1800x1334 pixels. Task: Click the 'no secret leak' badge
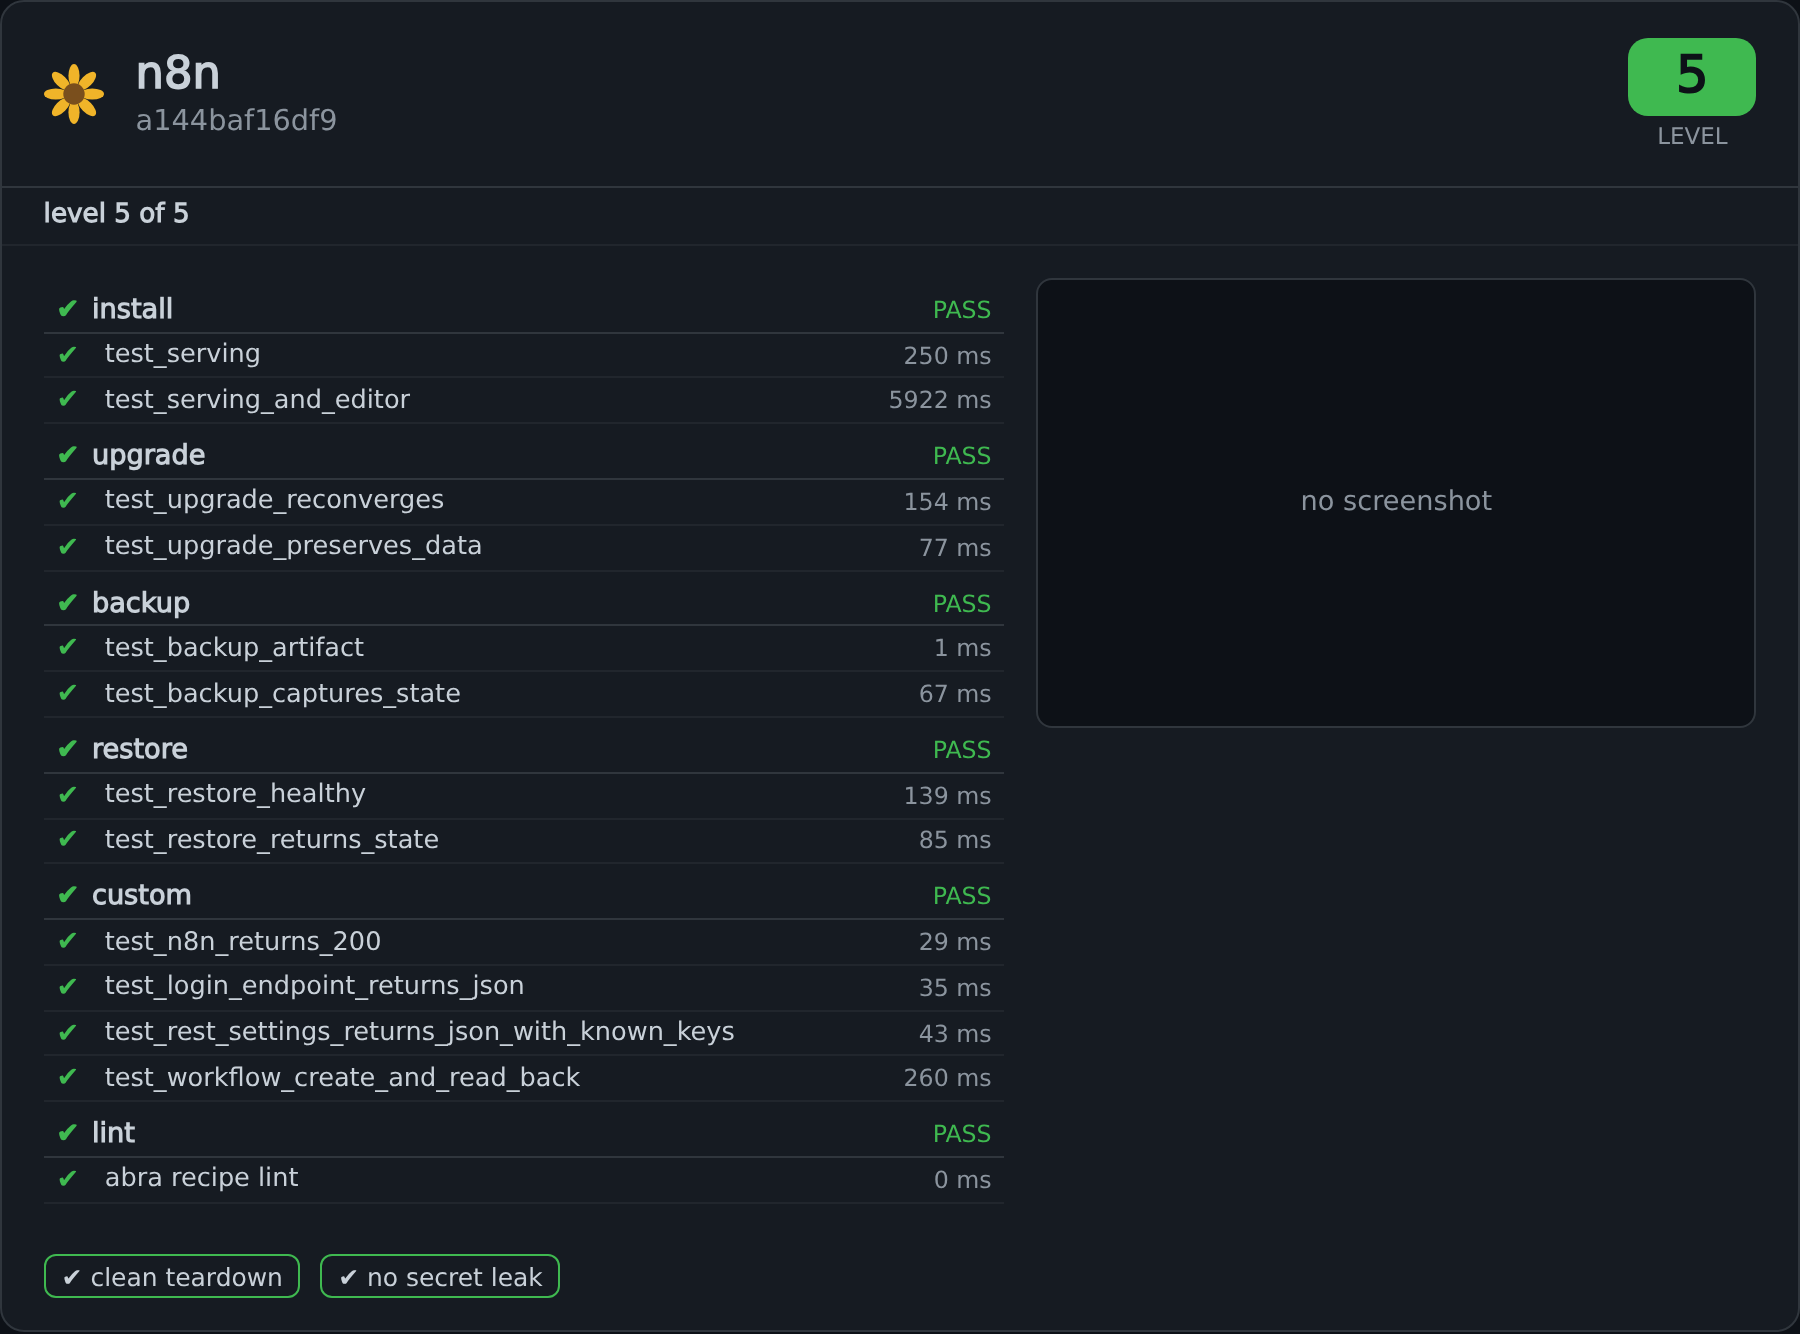coord(440,1276)
